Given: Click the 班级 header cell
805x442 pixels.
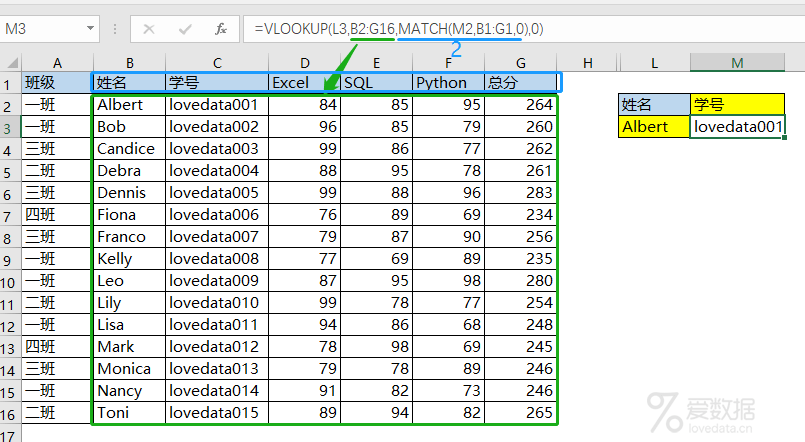Looking at the screenshot, I should pyautogui.click(x=57, y=83).
